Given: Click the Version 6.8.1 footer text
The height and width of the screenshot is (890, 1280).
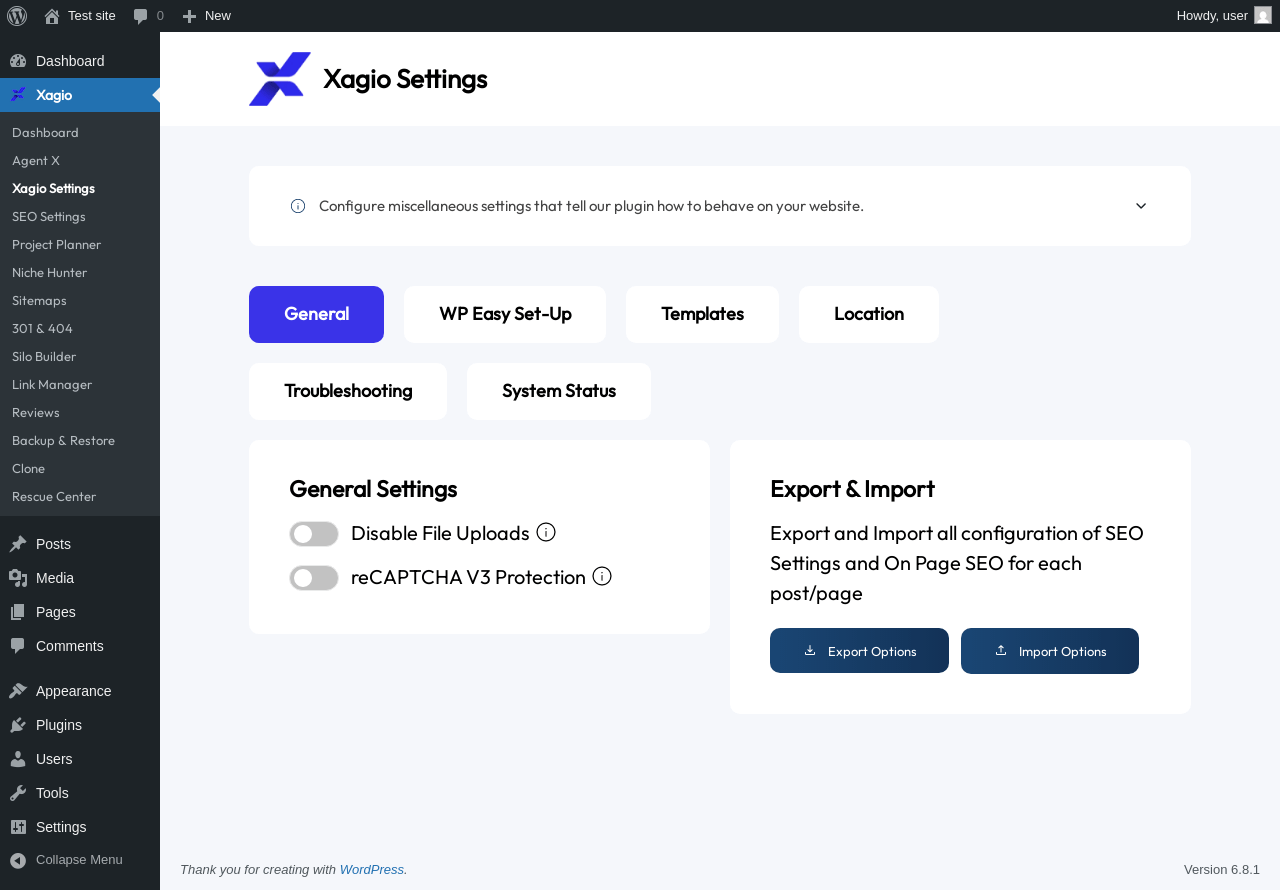Looking at the screenshot, I should (x=1222, y=870).
